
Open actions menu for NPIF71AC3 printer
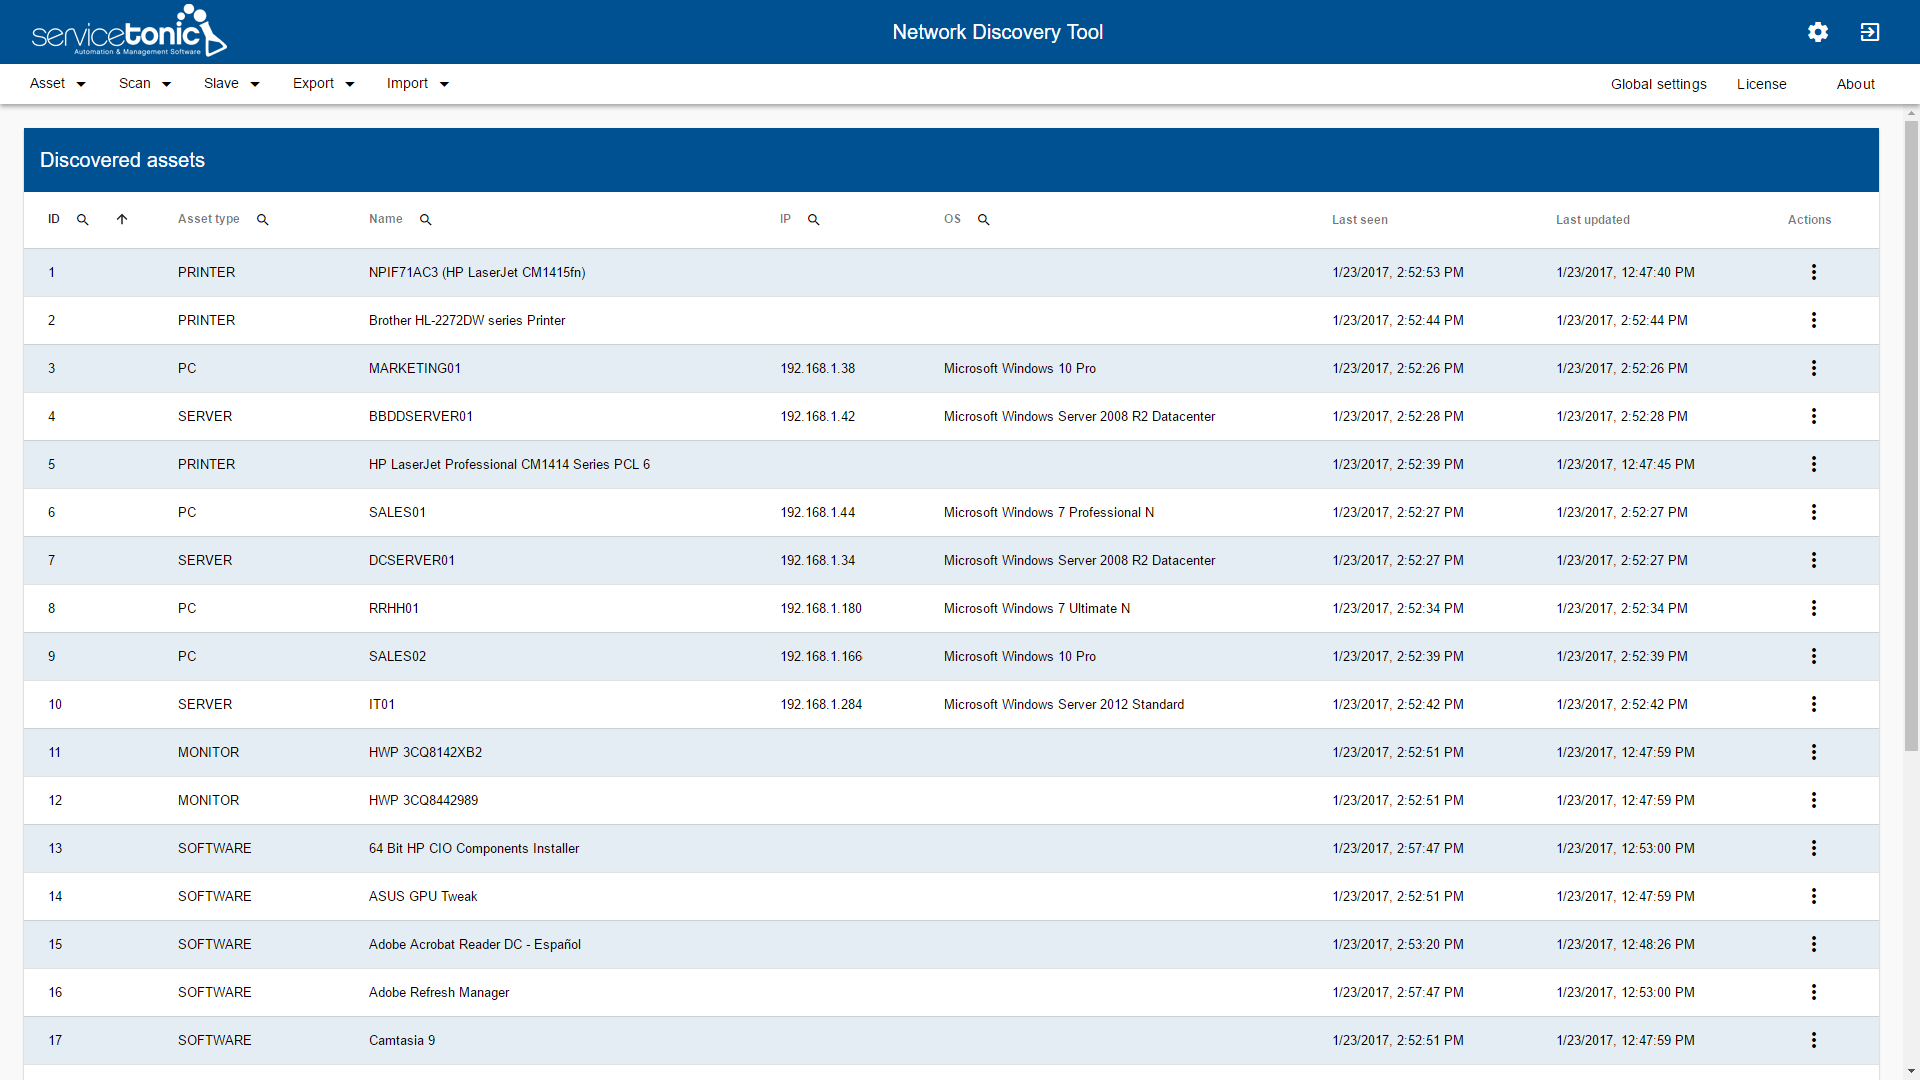1814,272
